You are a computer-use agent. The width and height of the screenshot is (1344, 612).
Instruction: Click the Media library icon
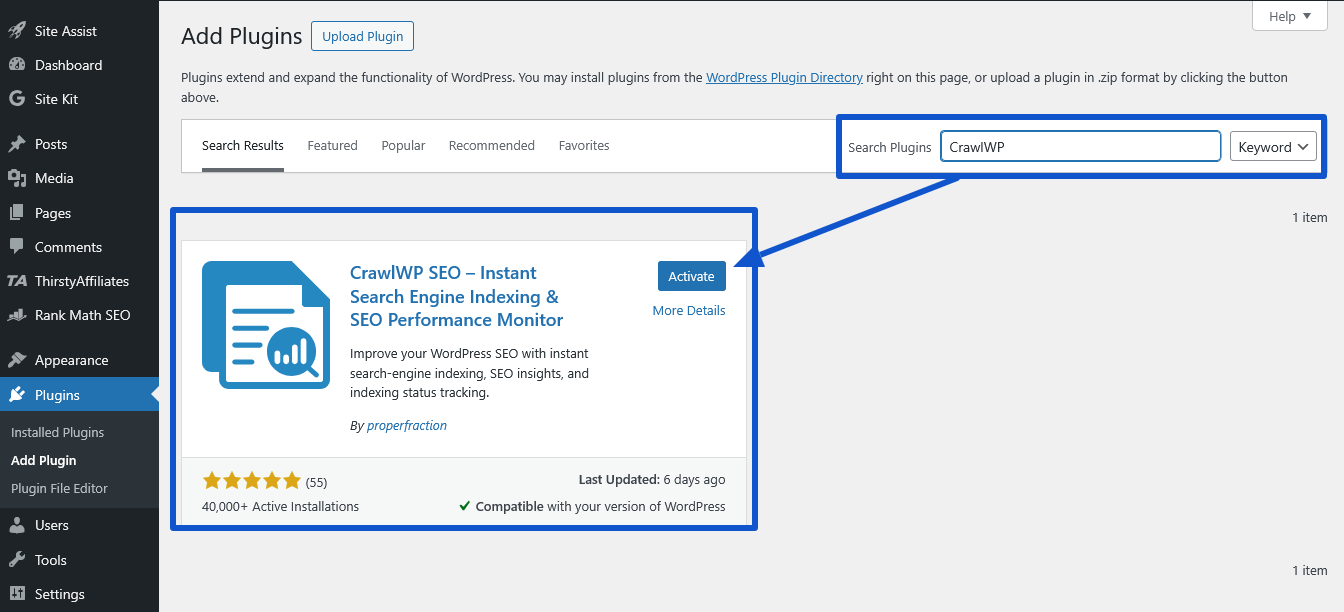[x=17, y=178]
